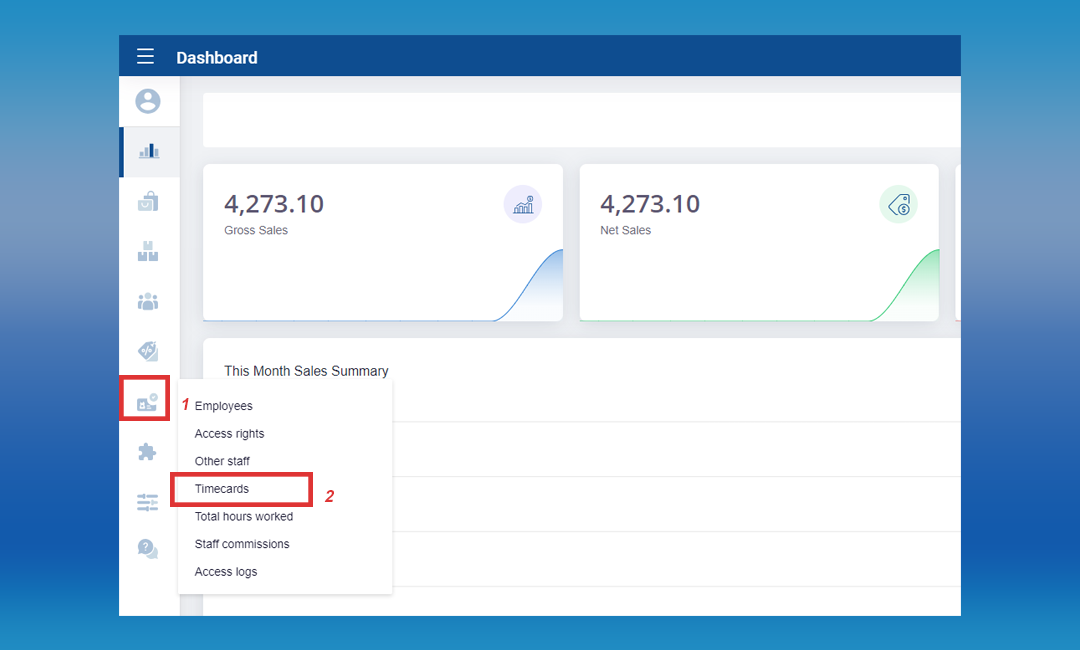Select Employees from the flyout menu
1080x650 pixels.
224,406
